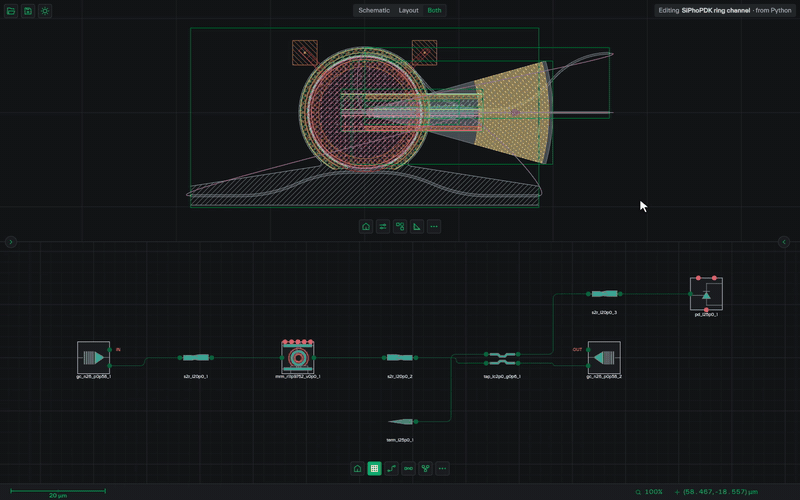Viewport: 800px width, 500px height.
Task: Select the ring modulator schematic component
Action: [x=298, y=357]
